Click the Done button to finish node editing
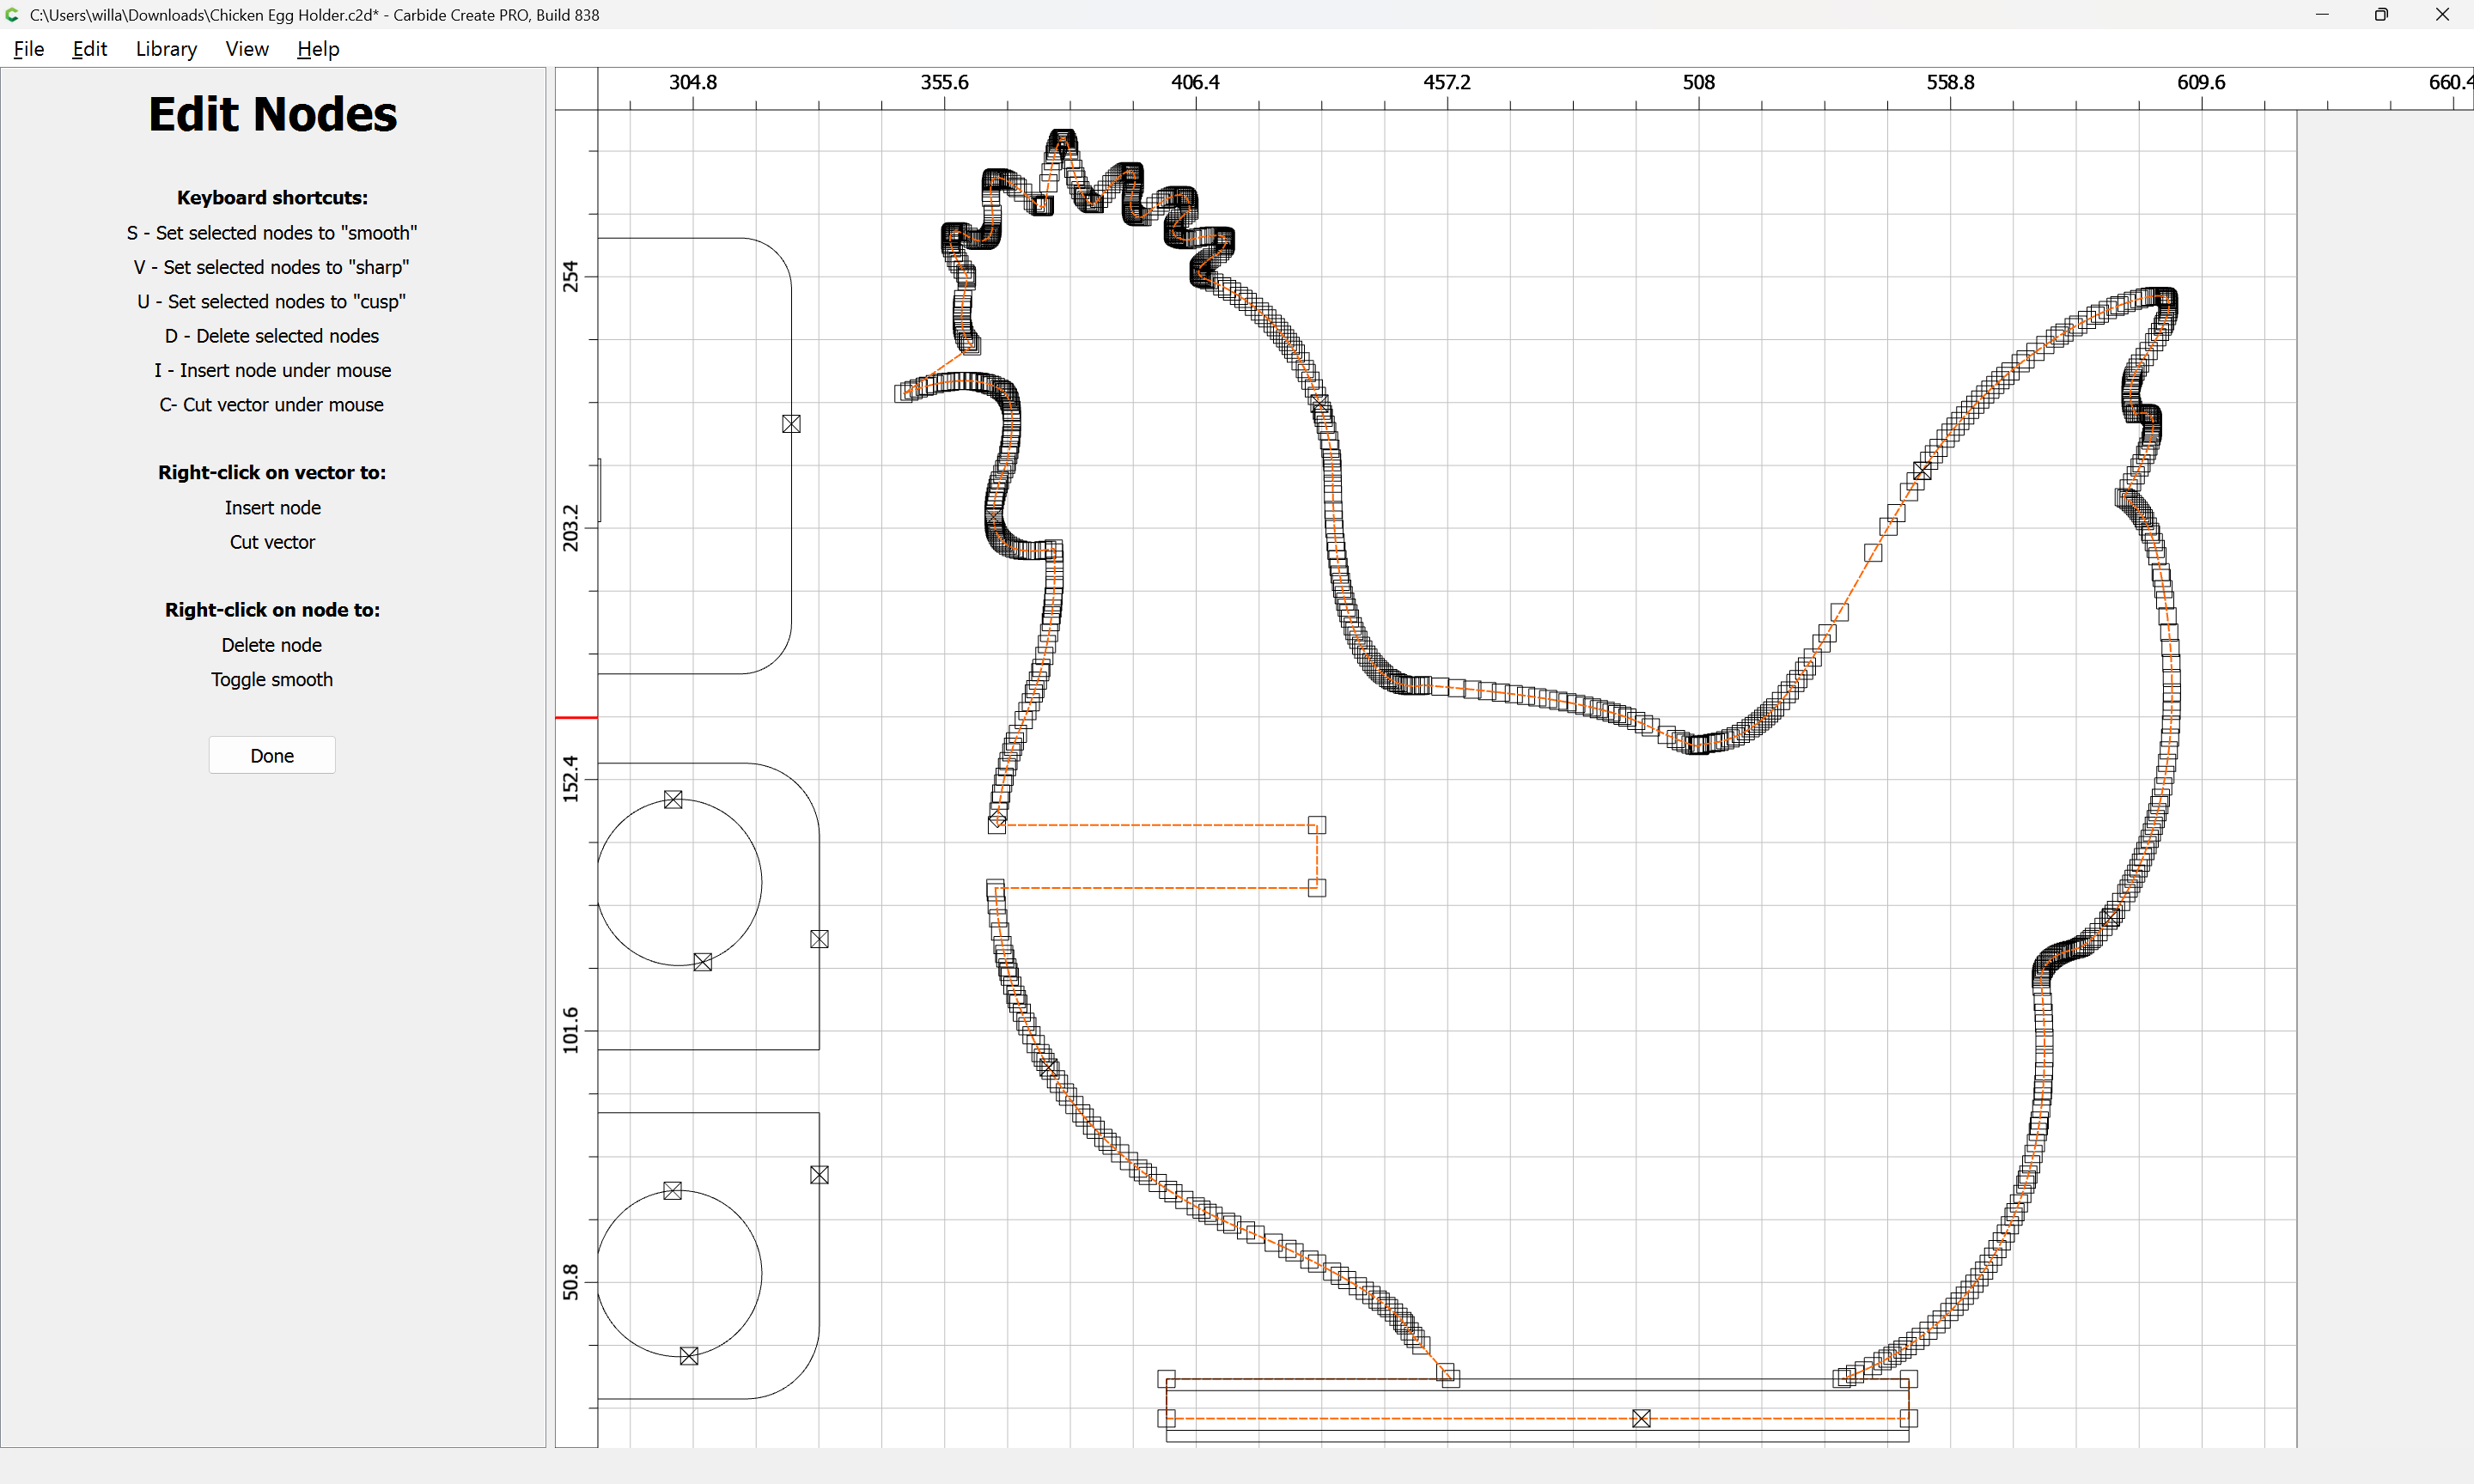This screenshot has height=1484, width=2474. [272, 756]
